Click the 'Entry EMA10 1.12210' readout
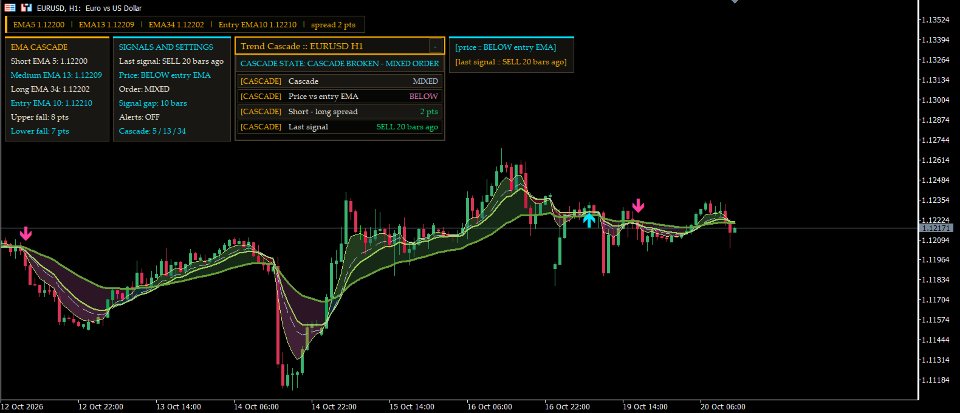 click(257, 25)
